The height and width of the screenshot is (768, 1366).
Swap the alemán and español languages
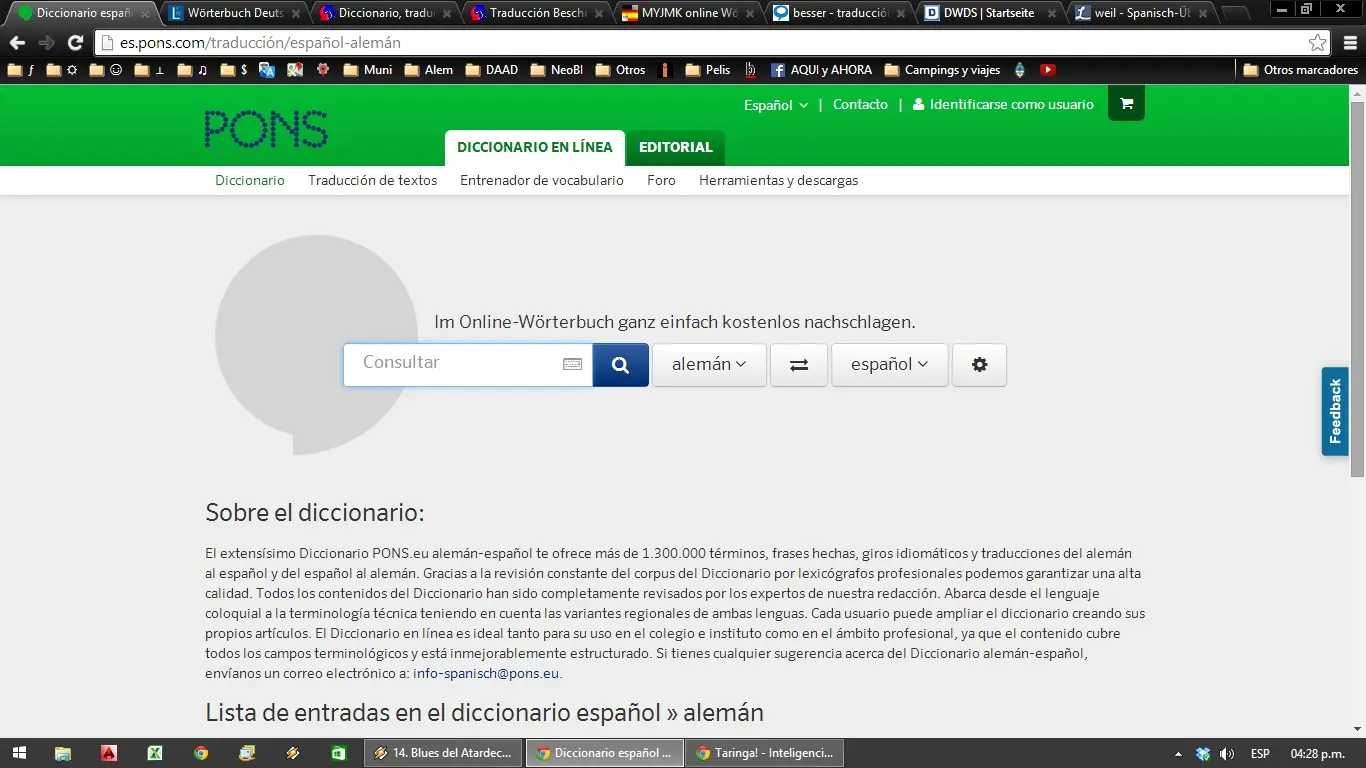click(798, 365)
